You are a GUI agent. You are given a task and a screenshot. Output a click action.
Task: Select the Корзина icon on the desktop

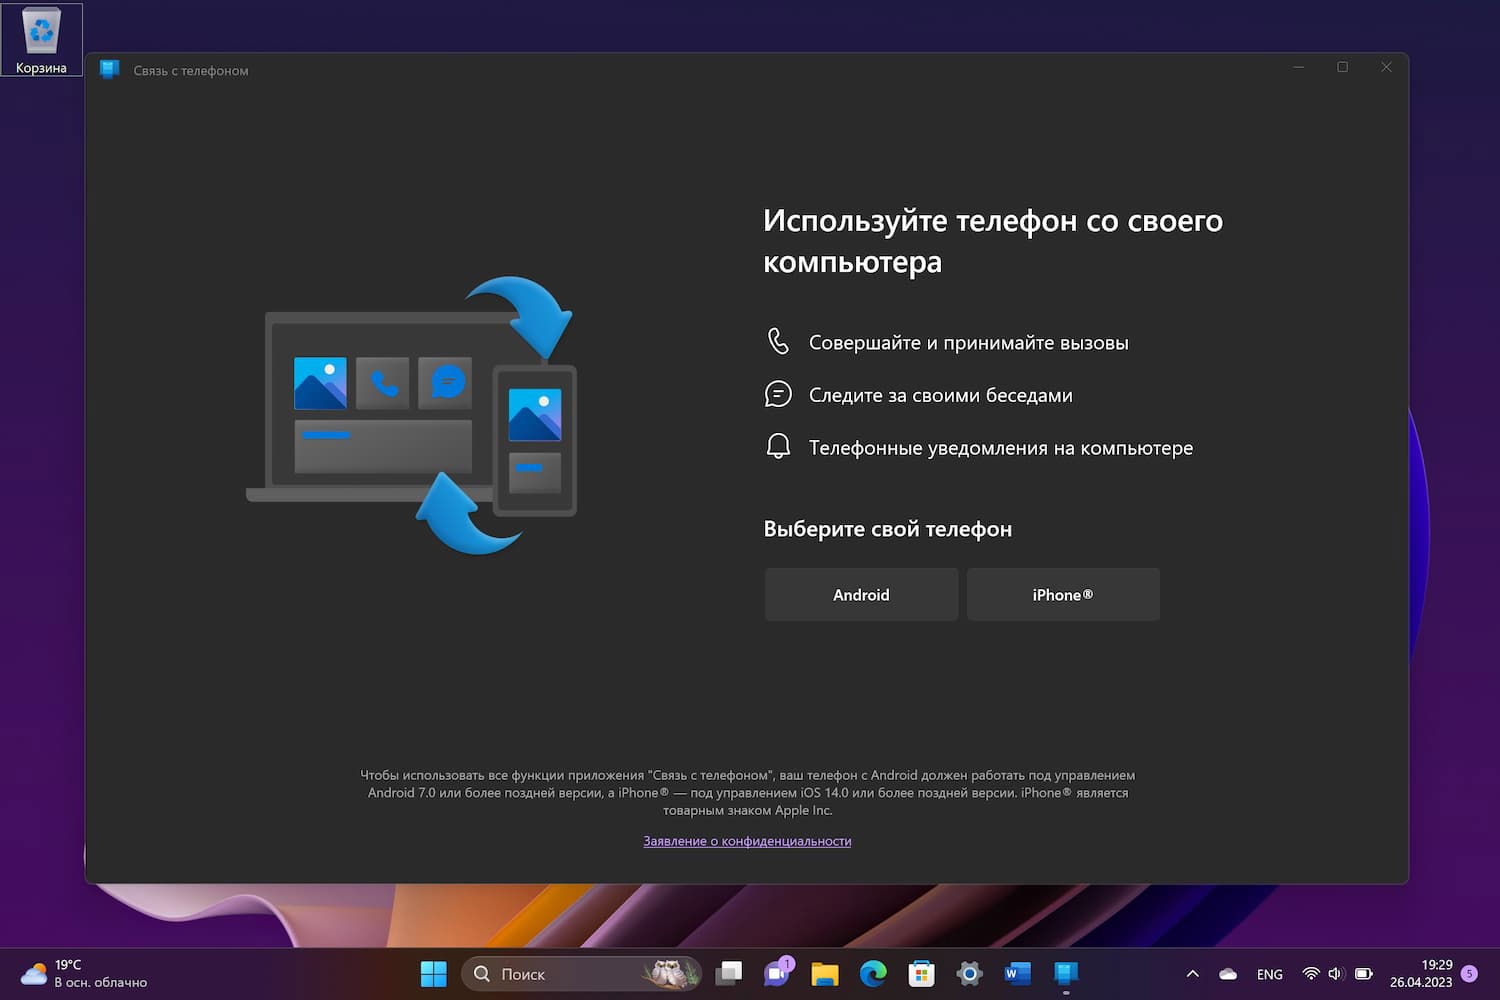pos(41,40)
